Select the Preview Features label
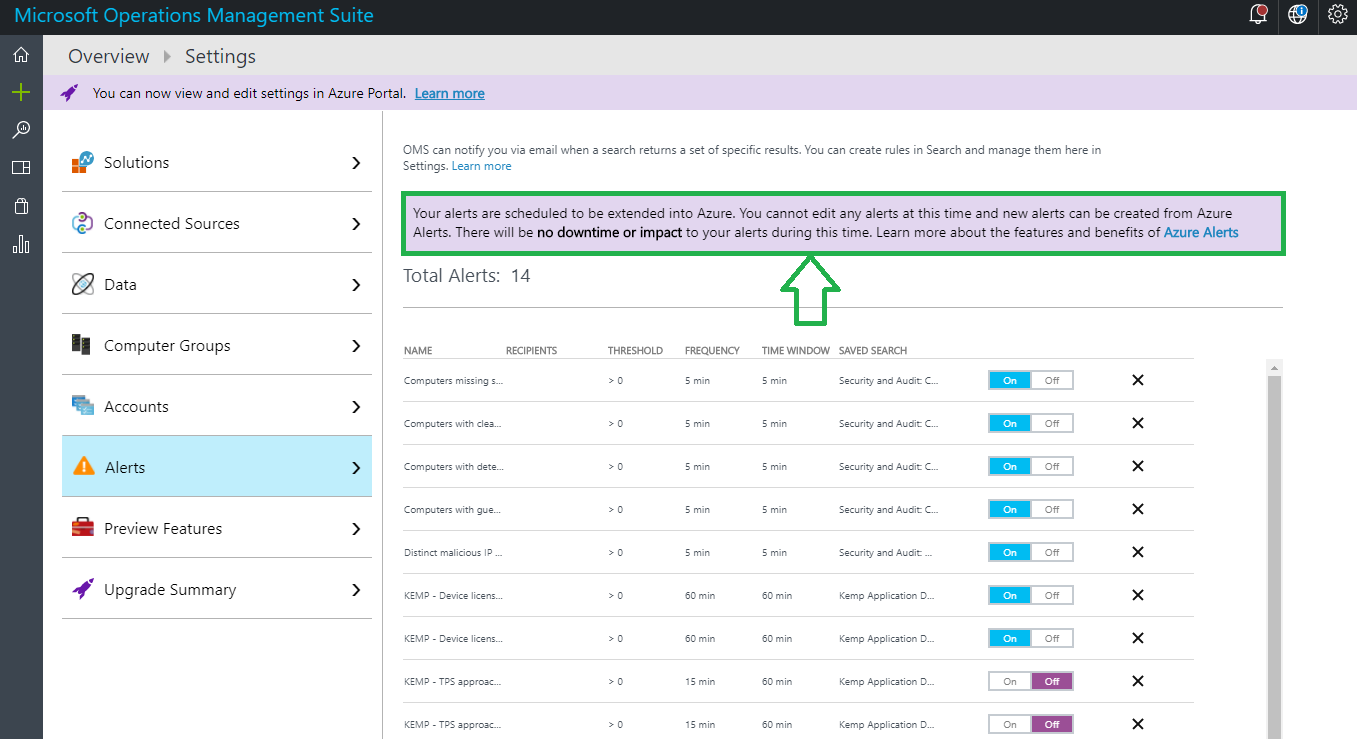The image size is (1357, 739). [163, 528]
